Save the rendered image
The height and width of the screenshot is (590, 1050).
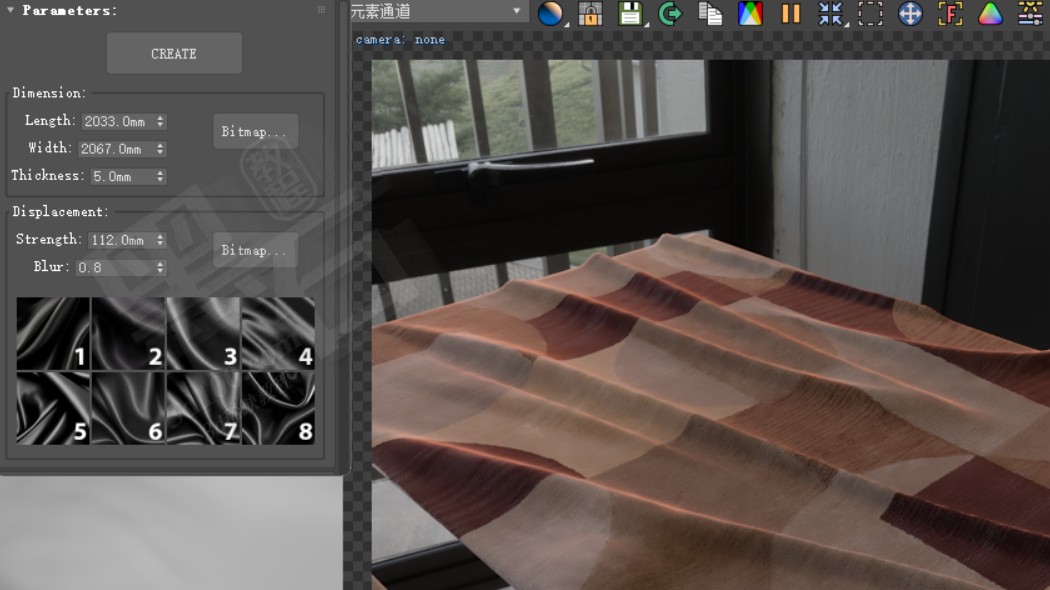point(633,15)
